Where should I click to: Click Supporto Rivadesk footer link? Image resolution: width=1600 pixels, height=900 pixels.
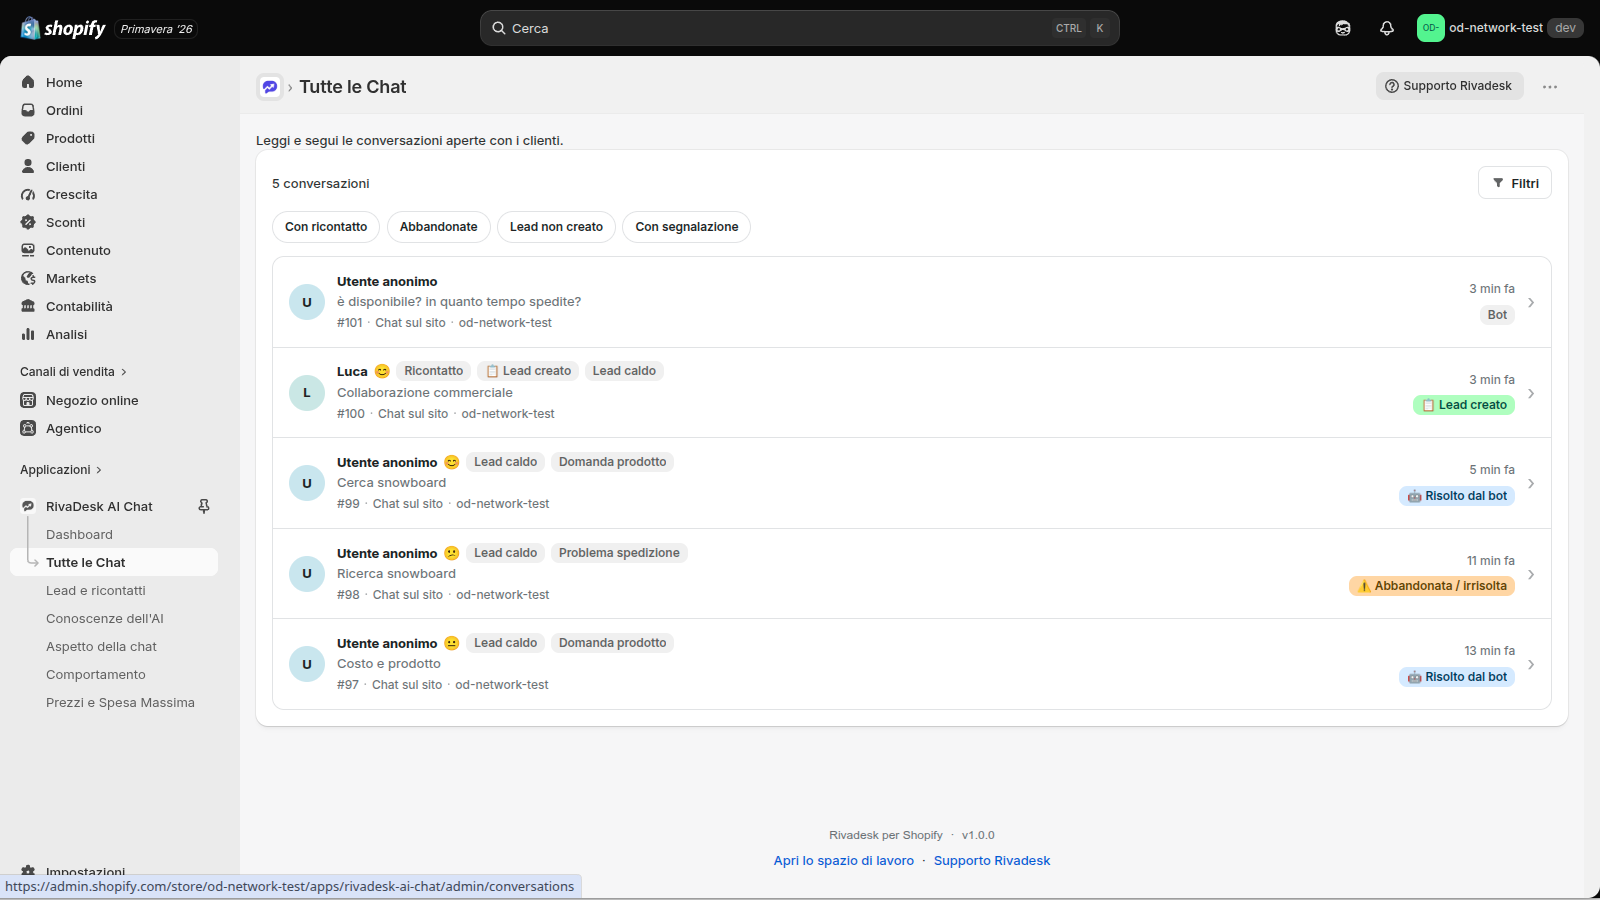pyautogui.click(x=992, y=860)
